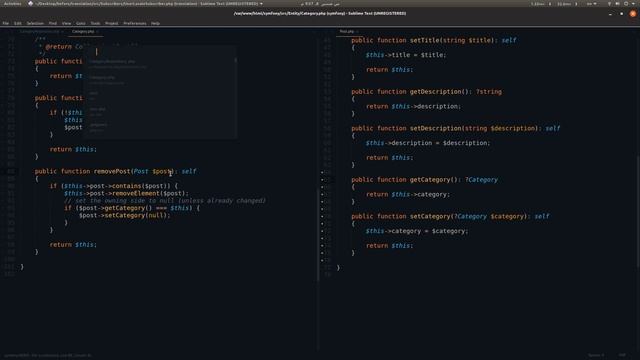
Task: Click the return $this->category line
Action: tap(408, 195)
